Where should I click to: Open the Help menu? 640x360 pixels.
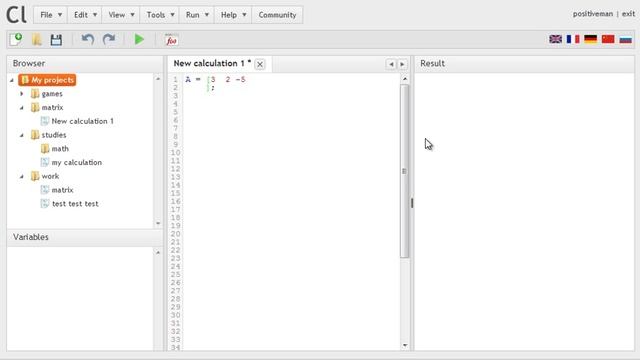(x=233, y=15)
